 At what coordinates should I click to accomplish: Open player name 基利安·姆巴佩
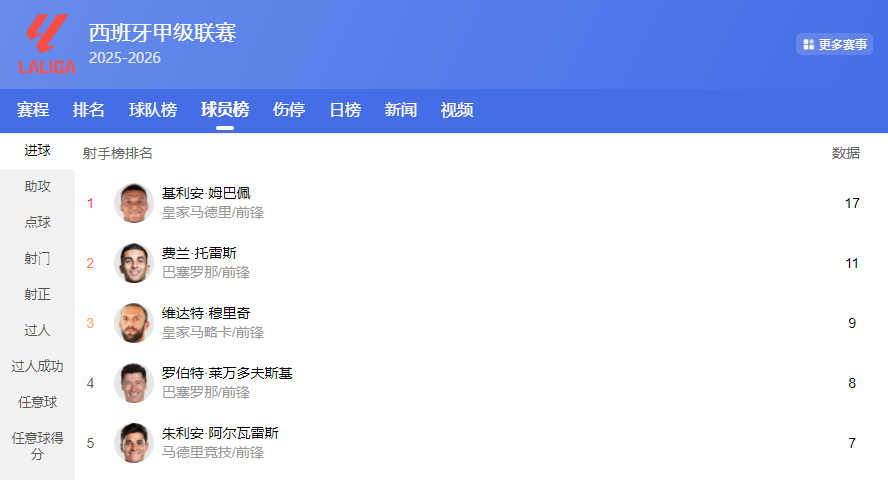tap(206, 194)
